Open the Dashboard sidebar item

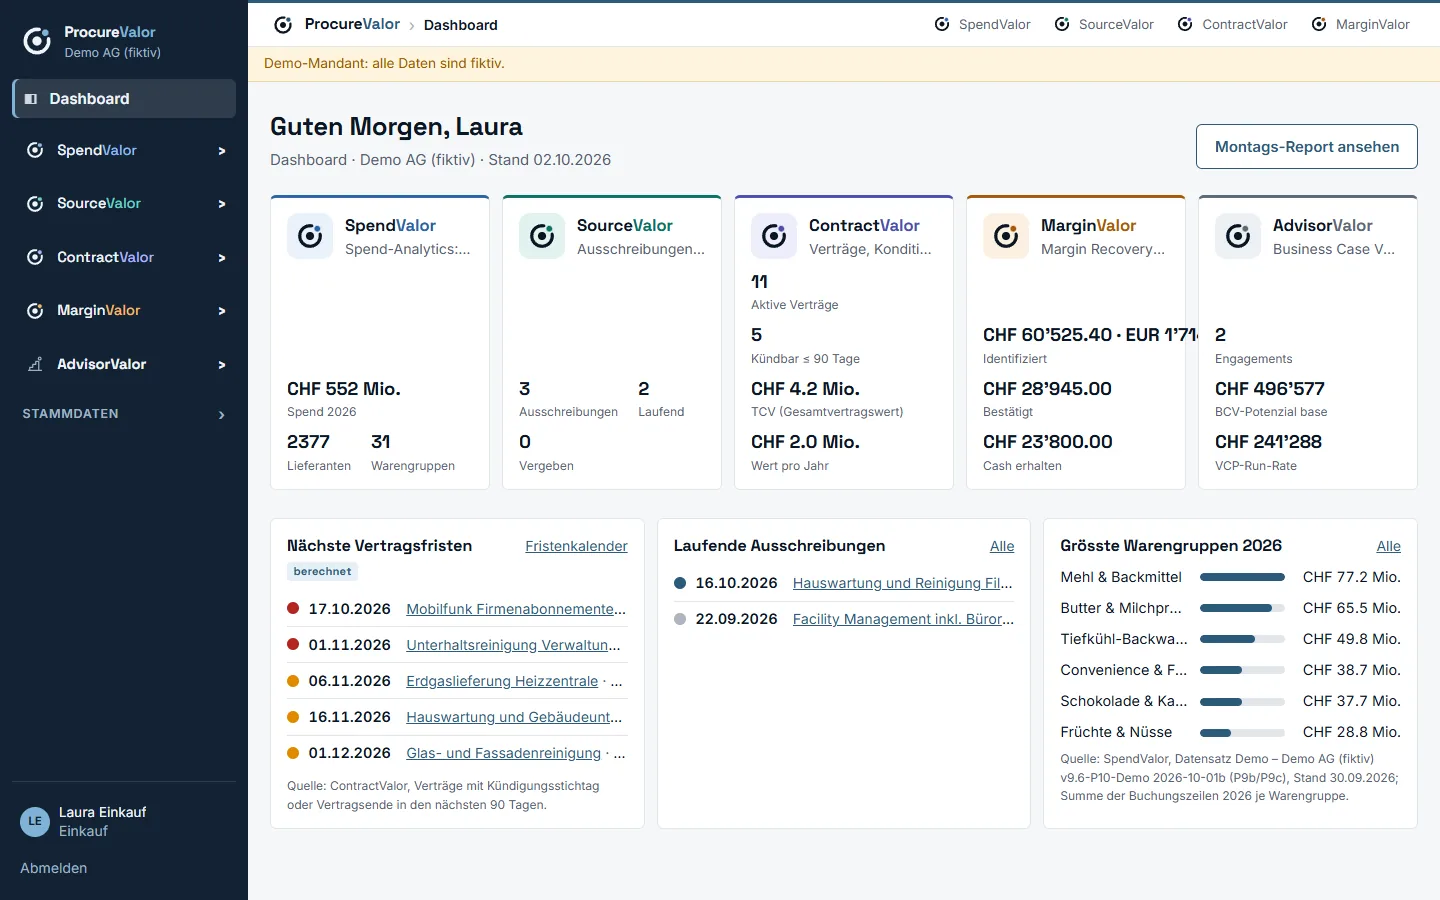(124, 99)
